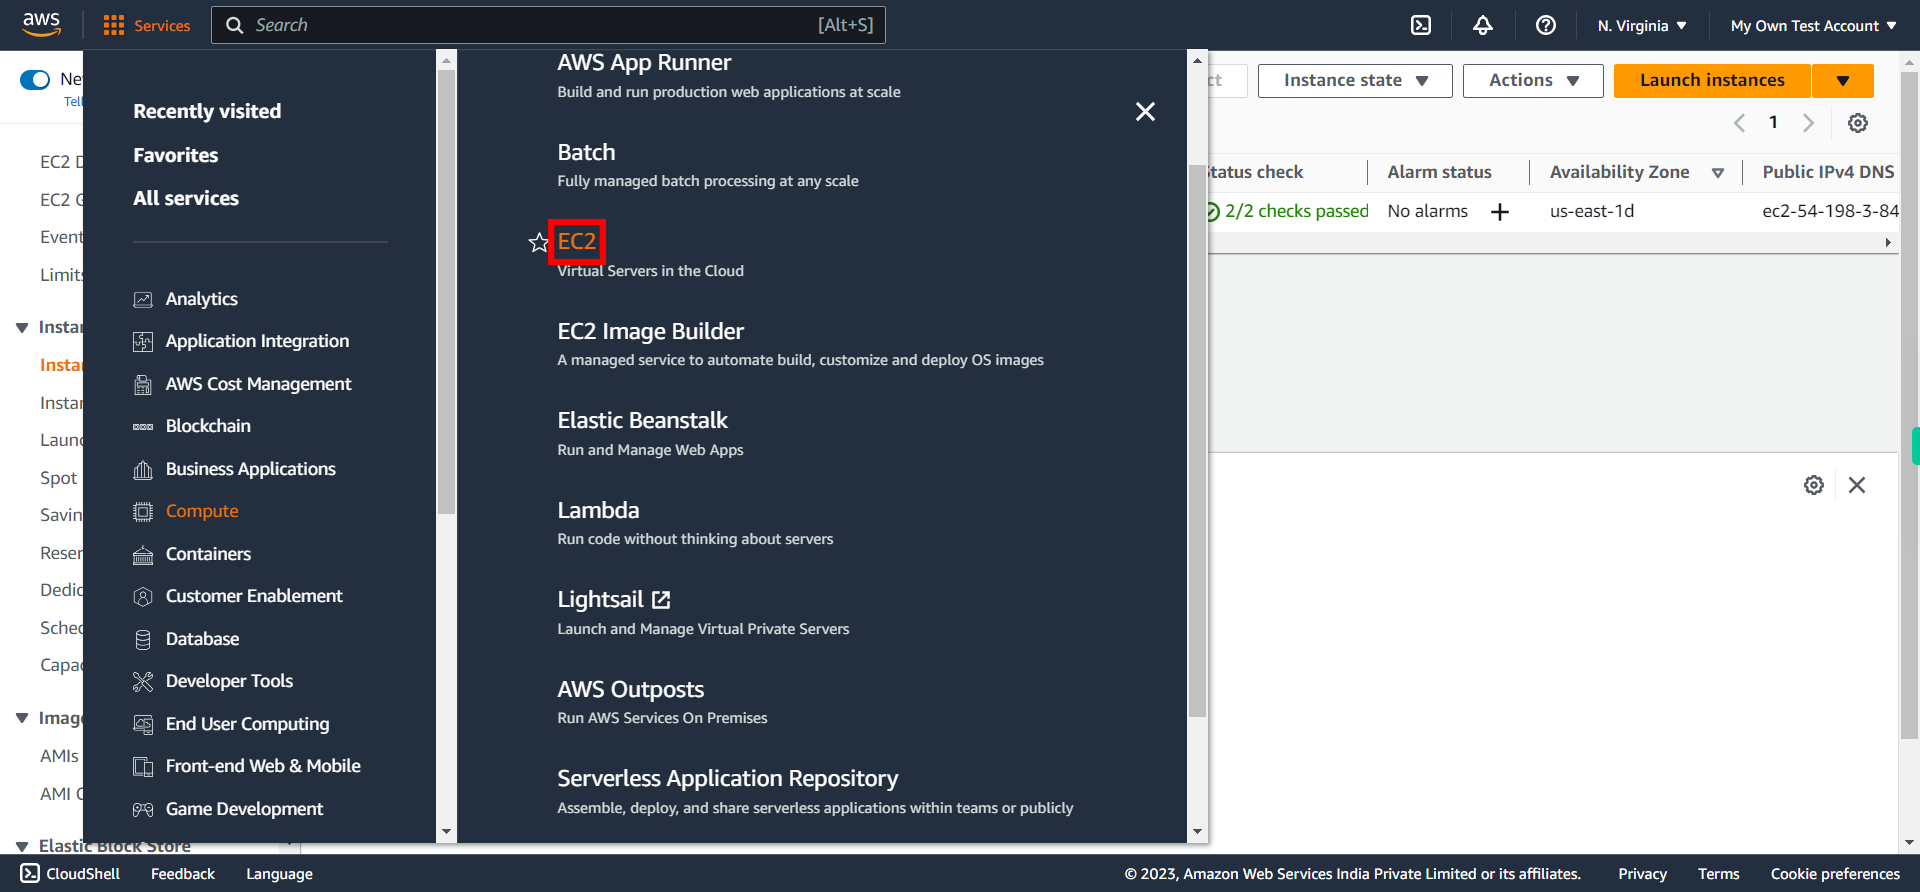The image size is (1920, 892).
Task: Click the Front-end Web & Mobile icon
Action: tap(143, 767)
